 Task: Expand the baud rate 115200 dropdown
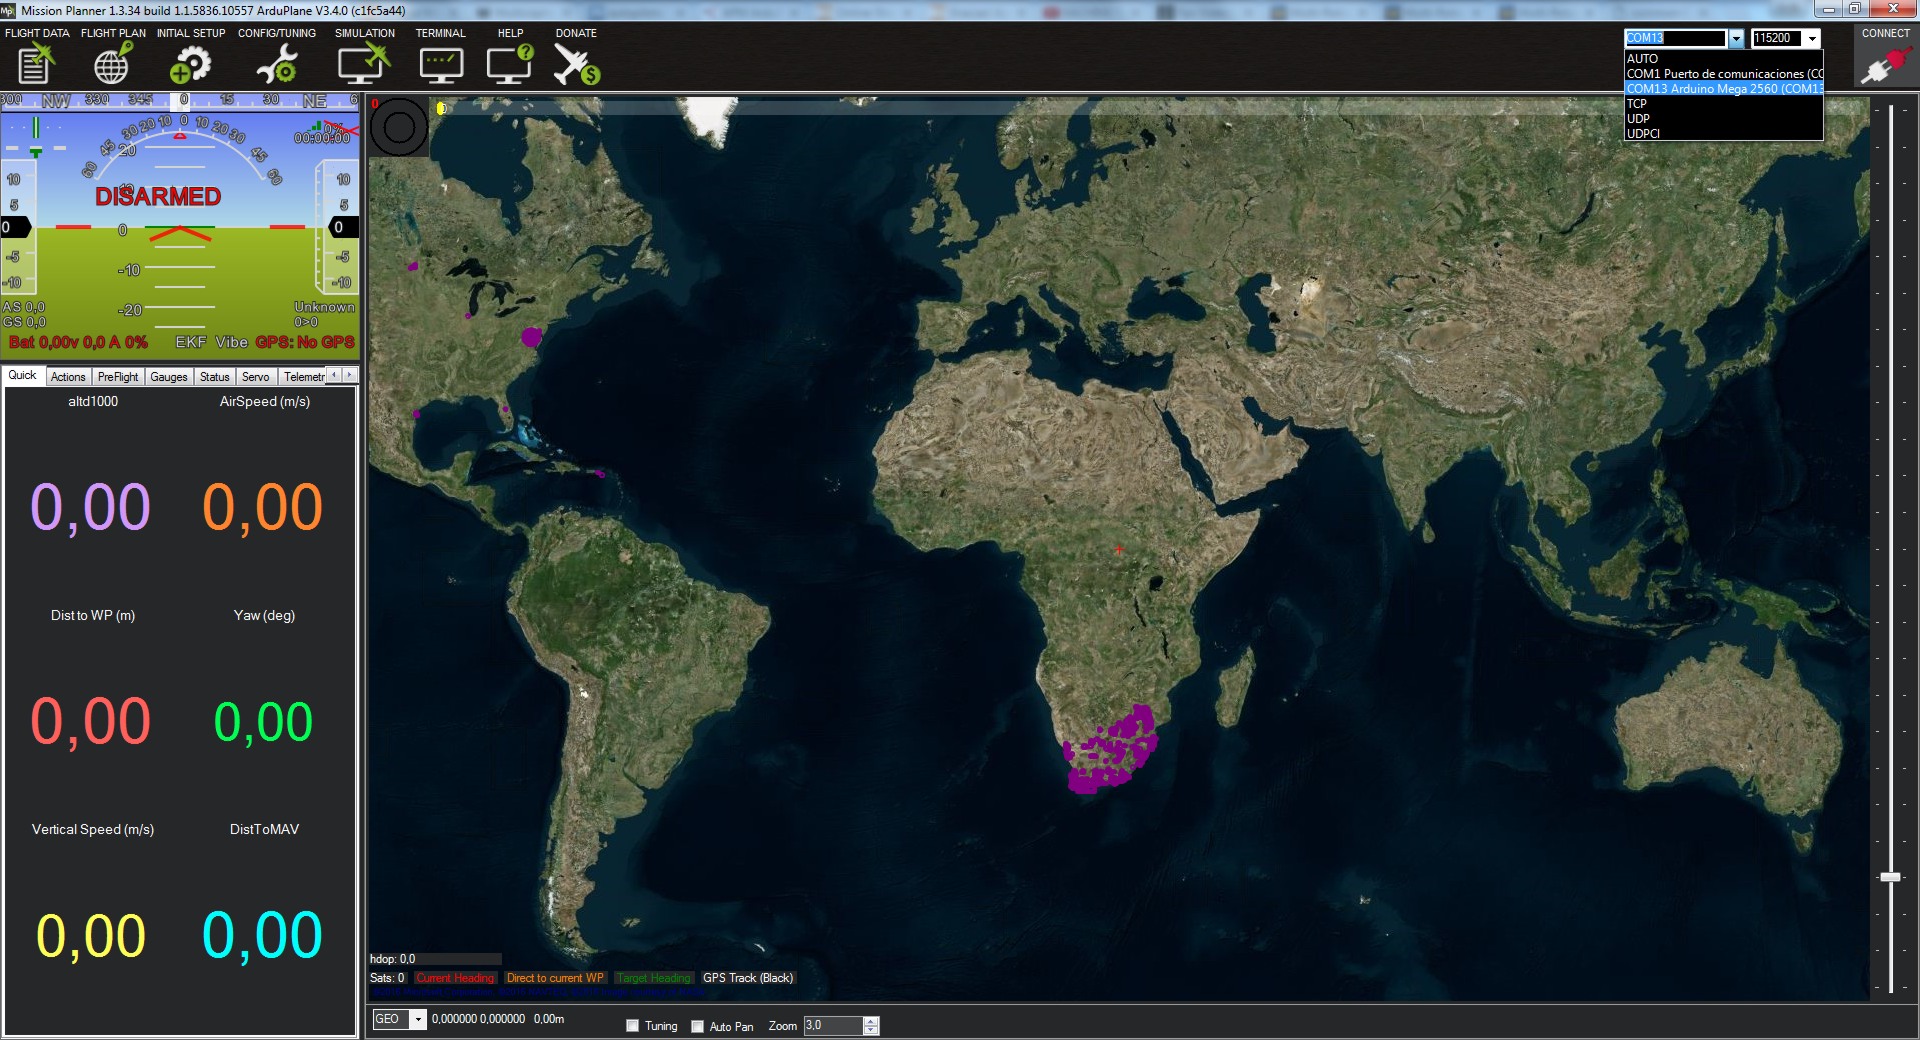[1812, 38]
